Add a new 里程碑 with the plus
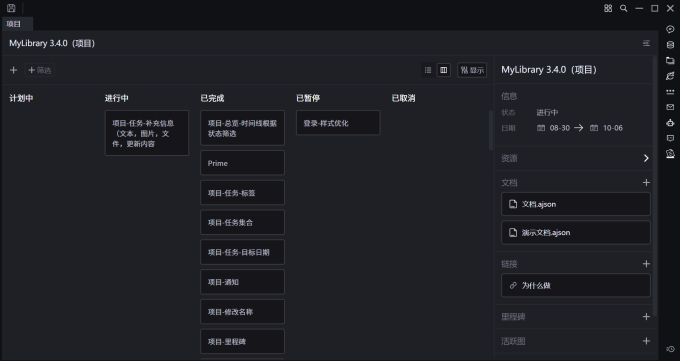This screenshot has width=680, height=361. point(646,317)
